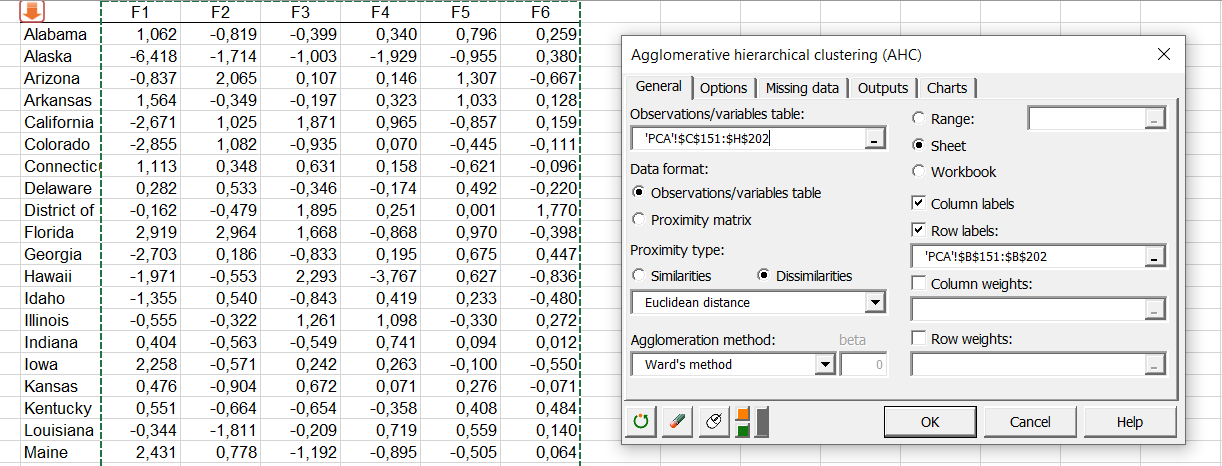Expand the Ward's method dropdown
The width and height of the screenshot is (1222, 466).
point(825,365)
